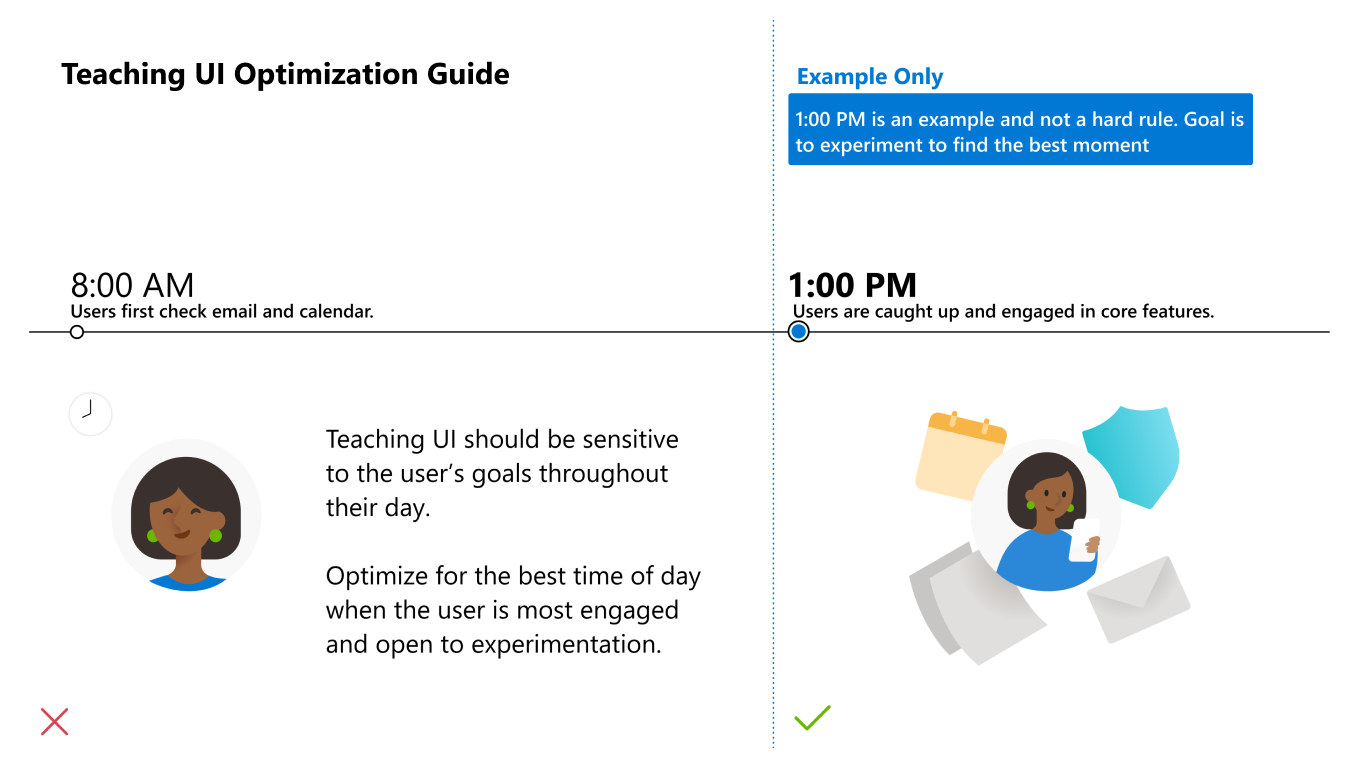Image resolution: width=1366 pixels, height=768 pixels.
Task: Click the gray envelope illustration
Action: [x=1138, y=599]
